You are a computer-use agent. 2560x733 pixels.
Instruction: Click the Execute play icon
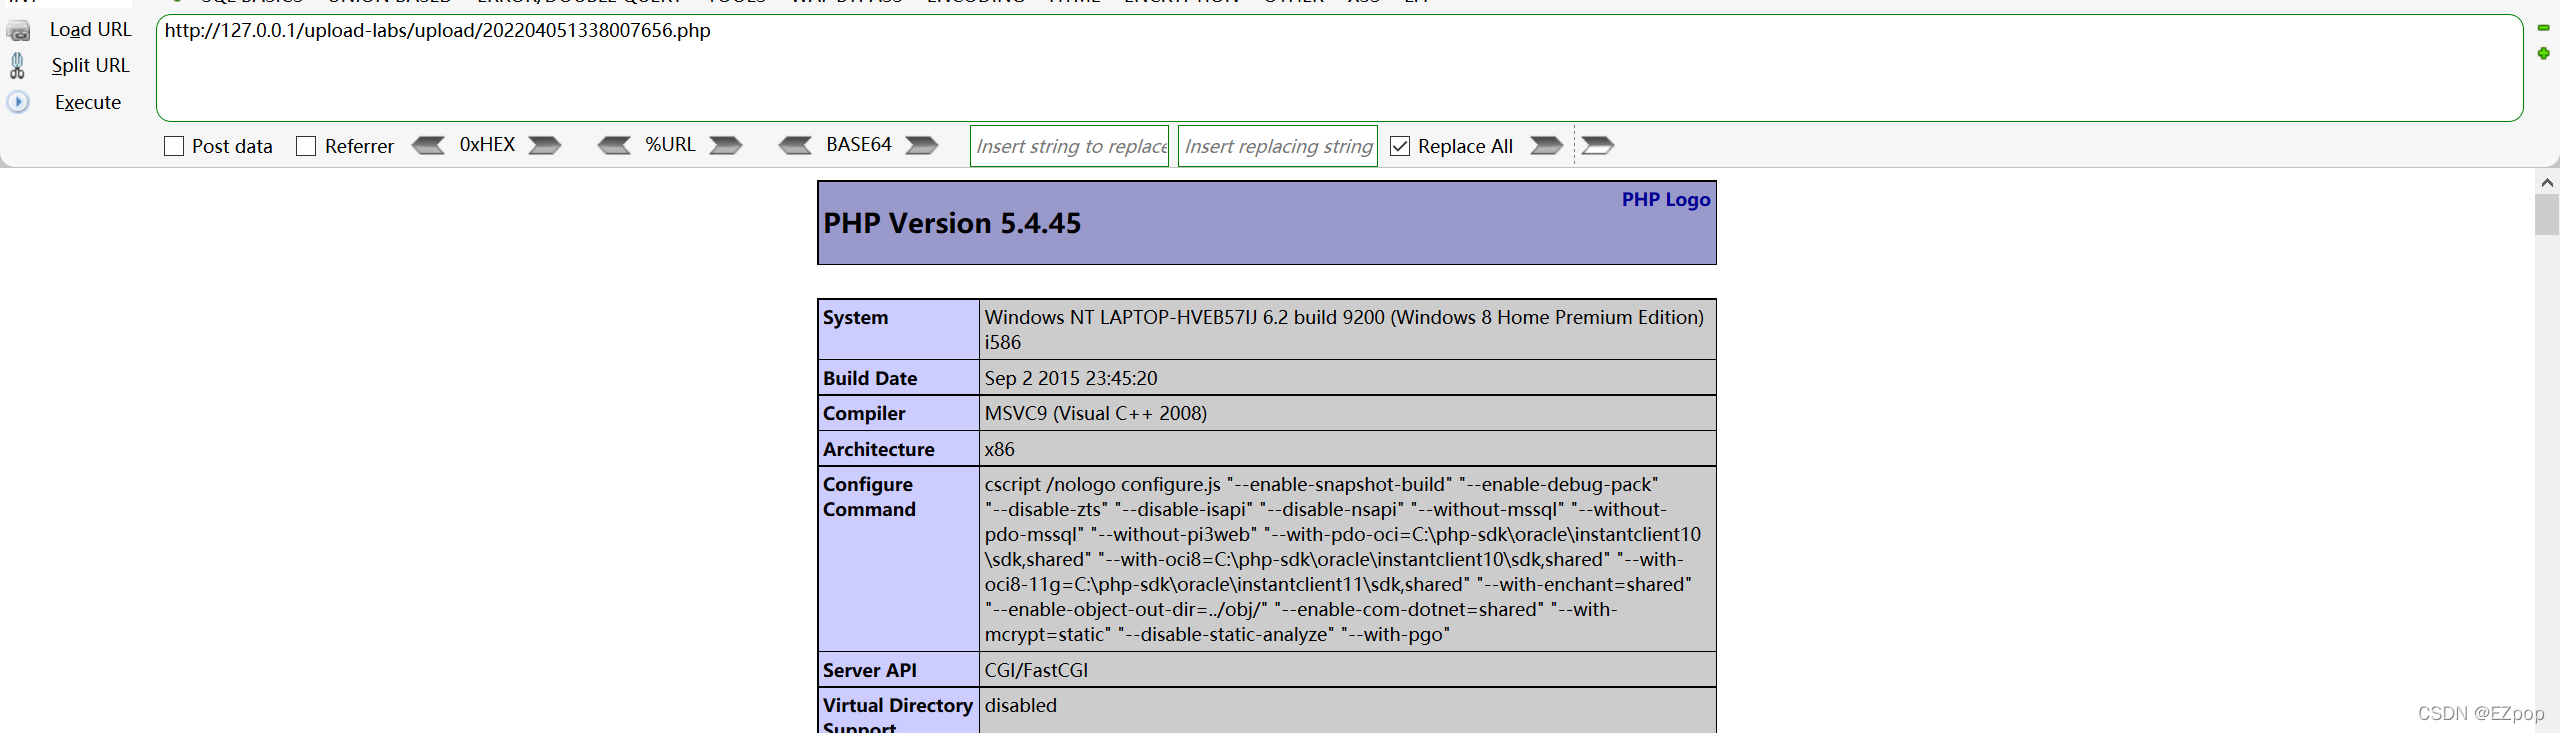tap(18, 102)
